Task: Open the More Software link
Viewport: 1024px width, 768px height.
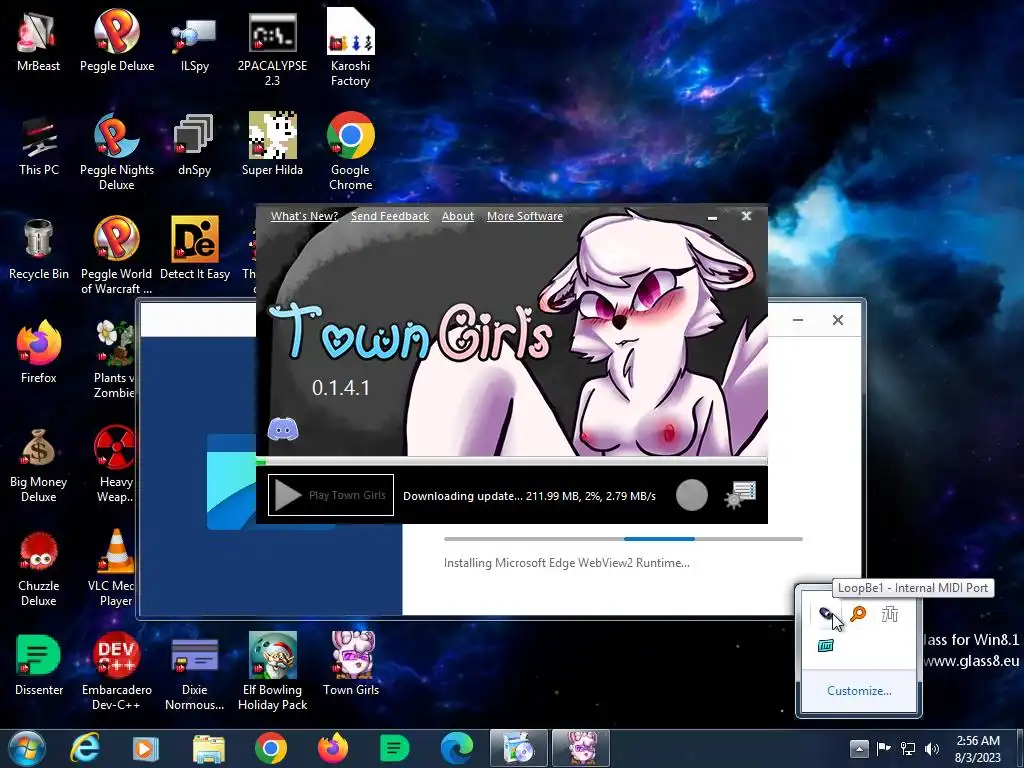Action: [525, 216]
